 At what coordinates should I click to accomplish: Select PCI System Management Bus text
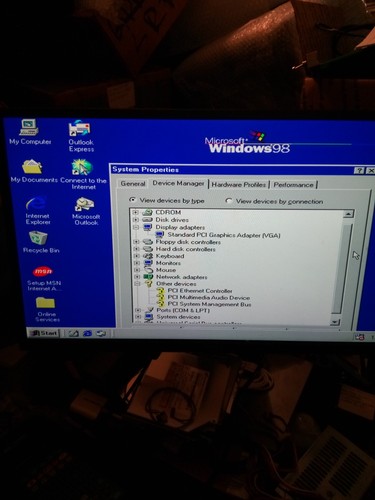(x=209, y=304)
